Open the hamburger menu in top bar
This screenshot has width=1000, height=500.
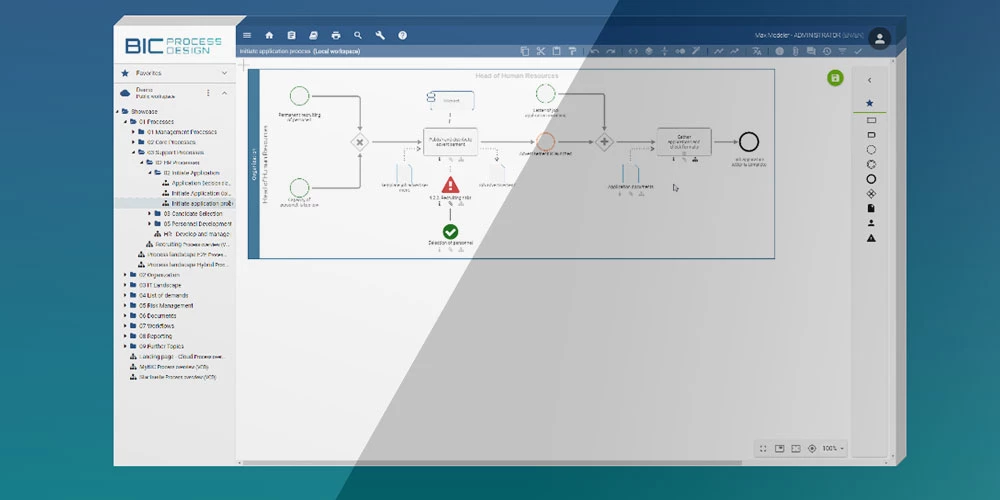coord(247,35)
